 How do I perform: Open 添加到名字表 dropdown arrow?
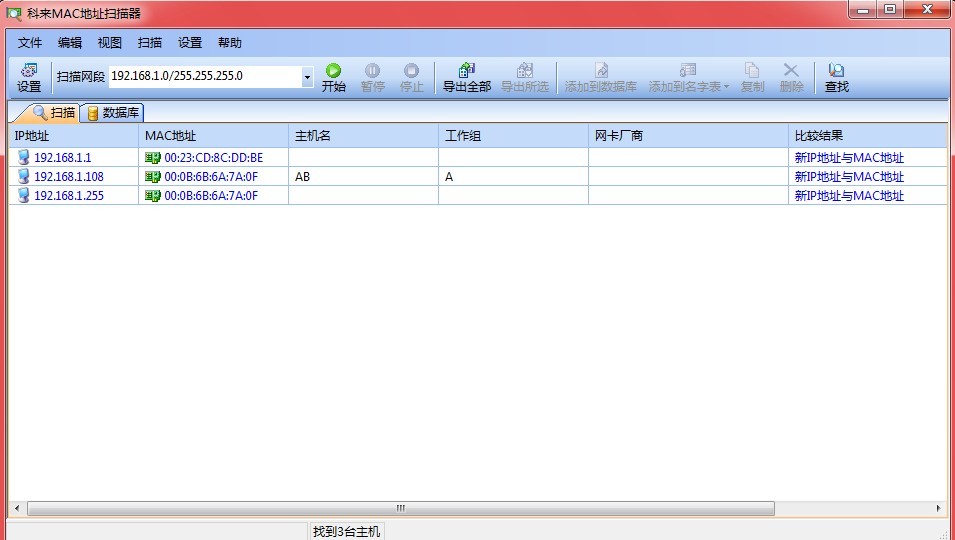coord(726,86)
